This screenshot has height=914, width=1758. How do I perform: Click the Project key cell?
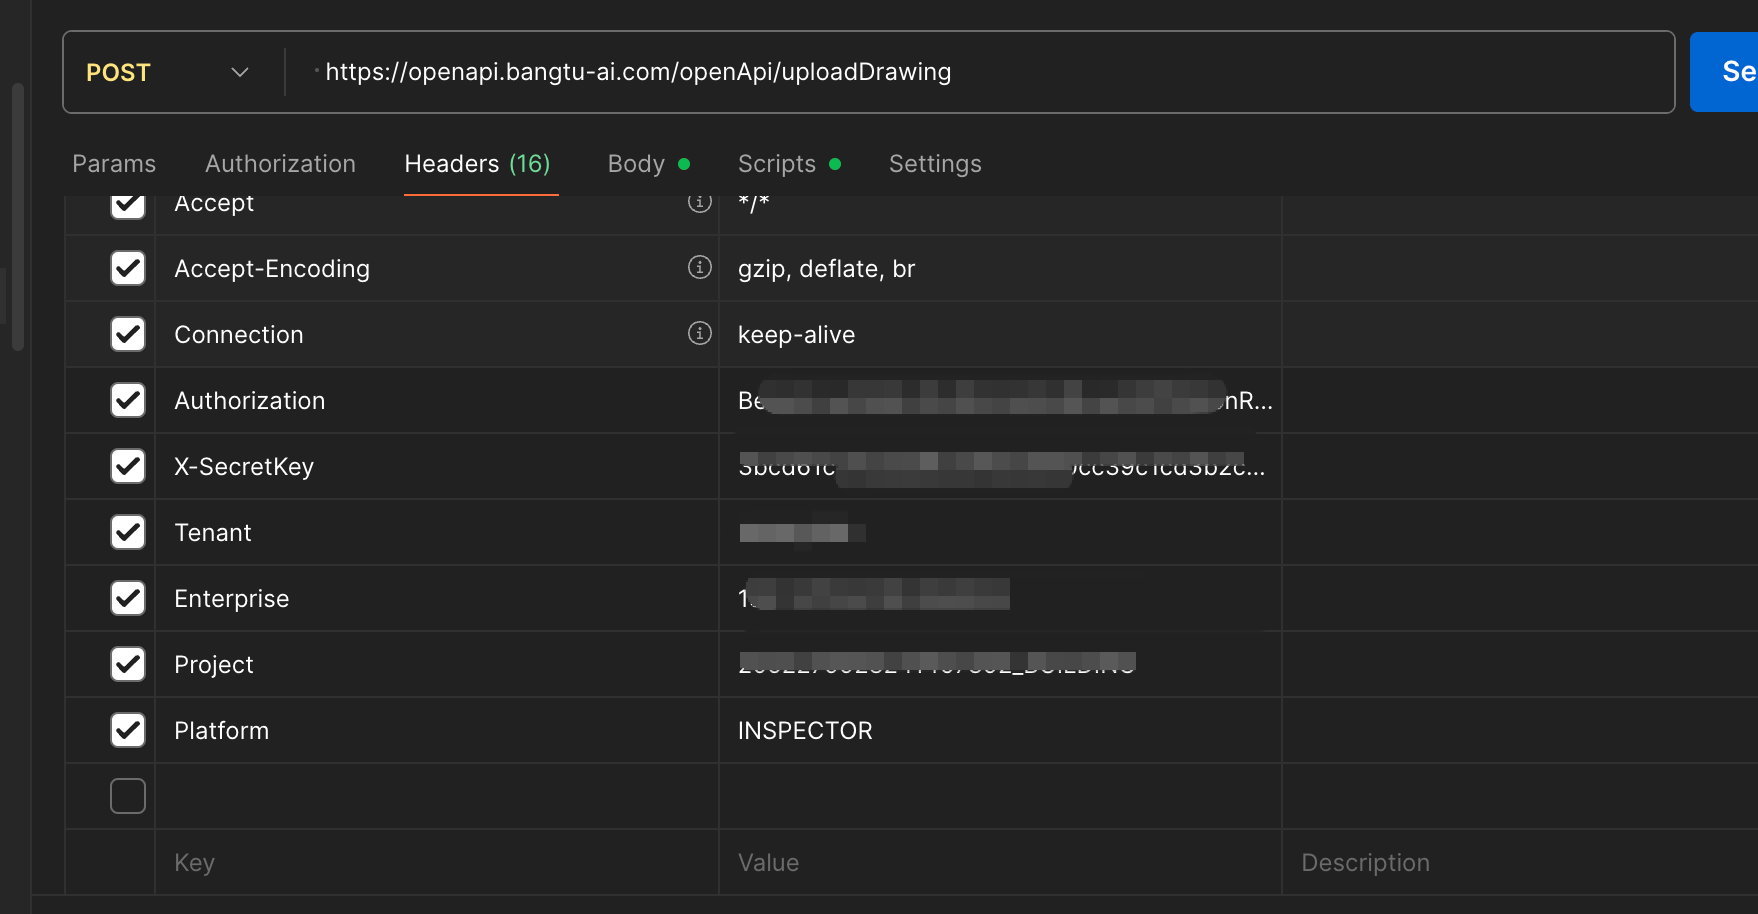coord(437,665)
